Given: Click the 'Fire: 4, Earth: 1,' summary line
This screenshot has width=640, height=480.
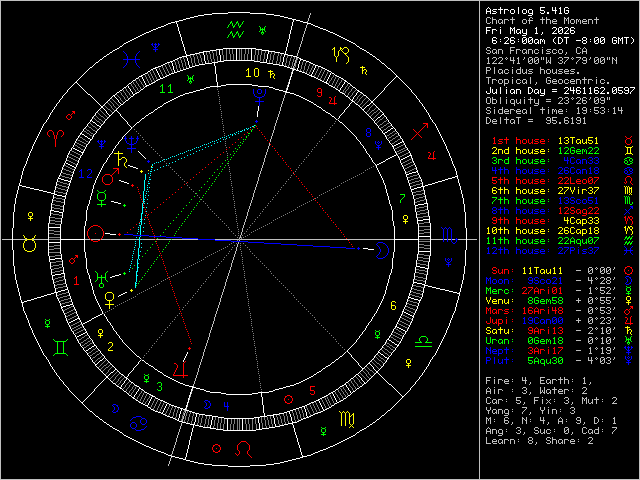Looking at the screenshot, I should coord(539,381).
